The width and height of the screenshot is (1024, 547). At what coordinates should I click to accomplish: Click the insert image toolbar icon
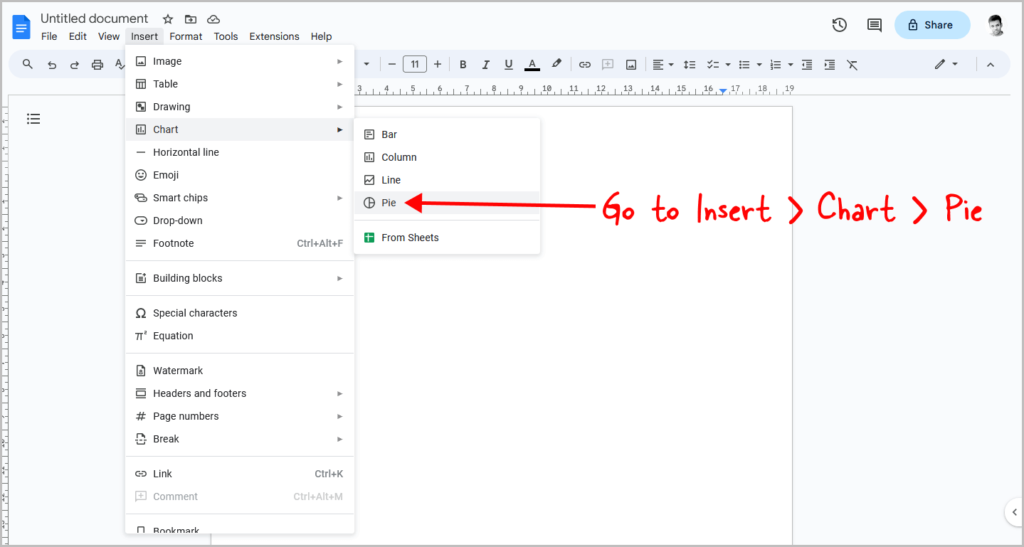(631, 65)
